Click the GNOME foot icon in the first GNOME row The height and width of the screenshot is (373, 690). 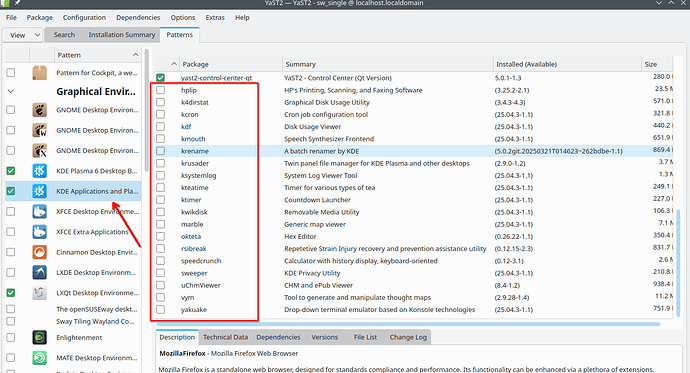click(x=40, y=110)
